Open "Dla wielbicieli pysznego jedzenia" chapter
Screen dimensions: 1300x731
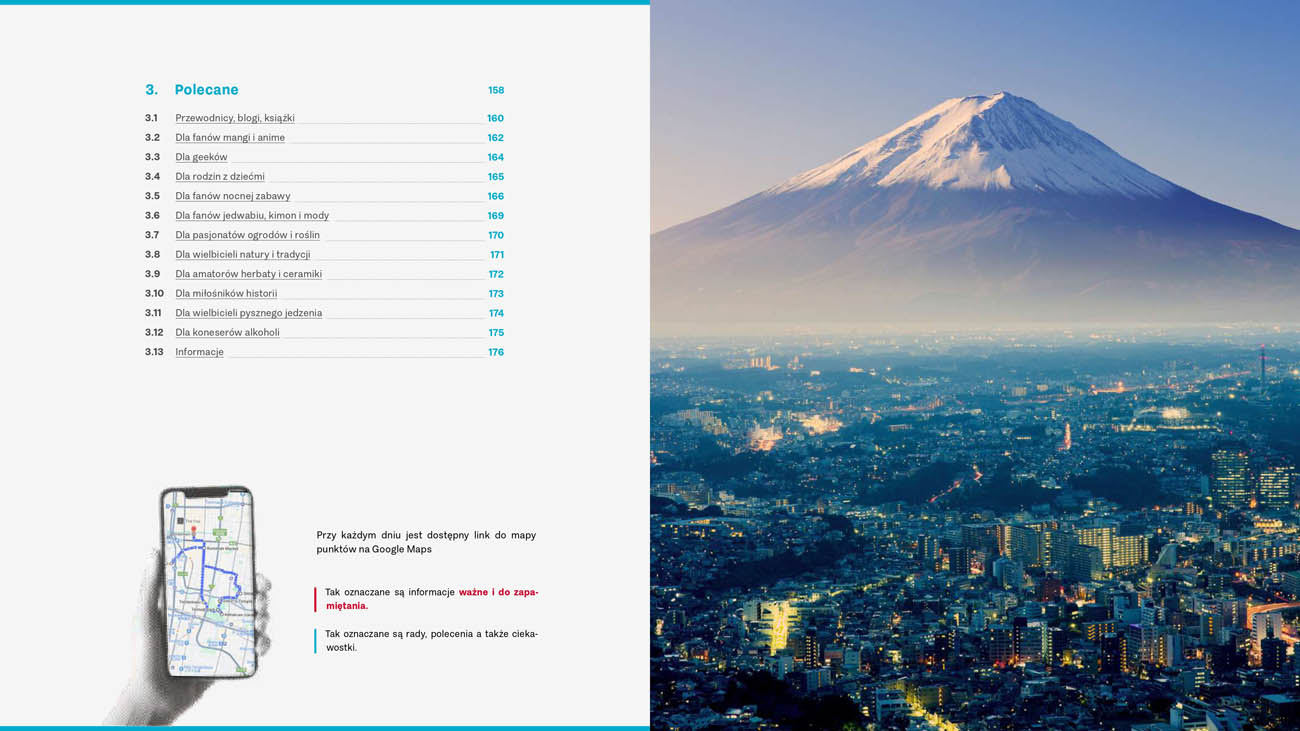coord(248,313)
